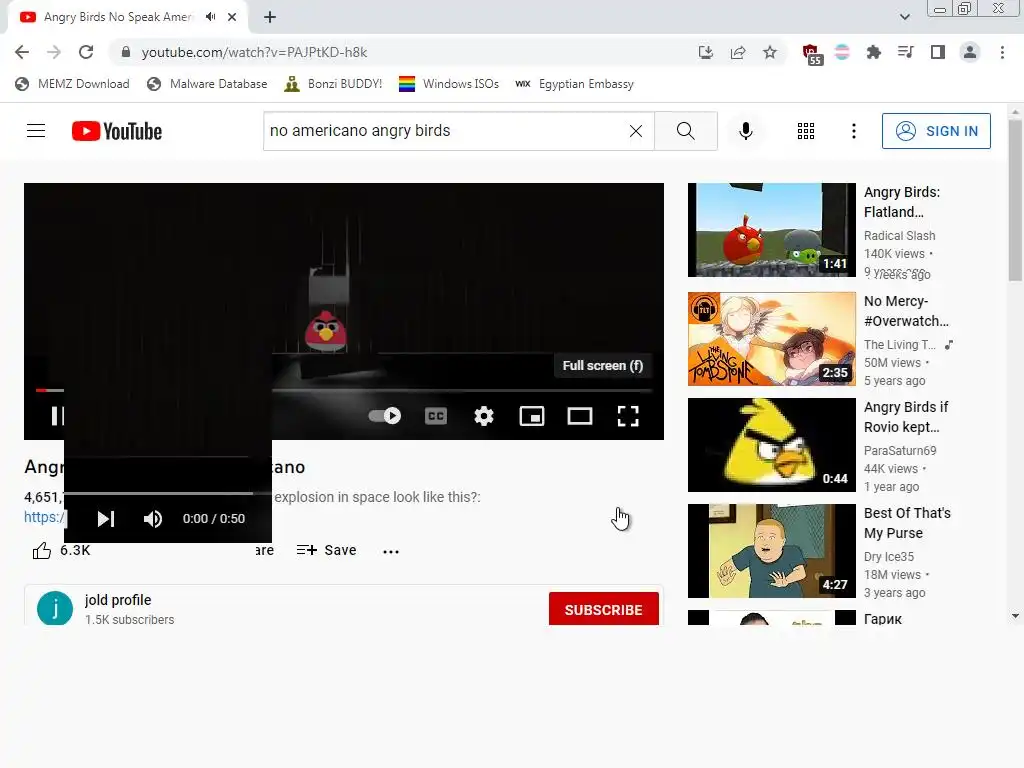1024x768 pixels.
Task: Click the YouTube logo to go home
Action: 117,131
